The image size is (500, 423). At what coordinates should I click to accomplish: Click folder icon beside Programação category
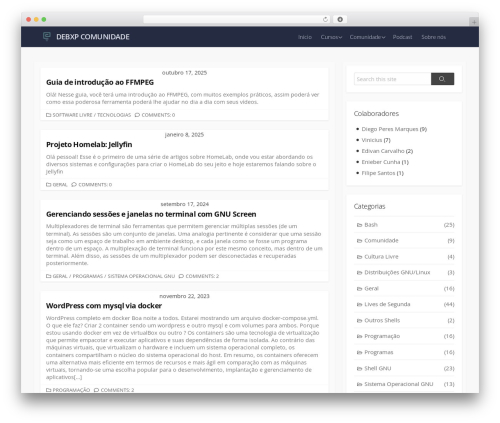359,336
